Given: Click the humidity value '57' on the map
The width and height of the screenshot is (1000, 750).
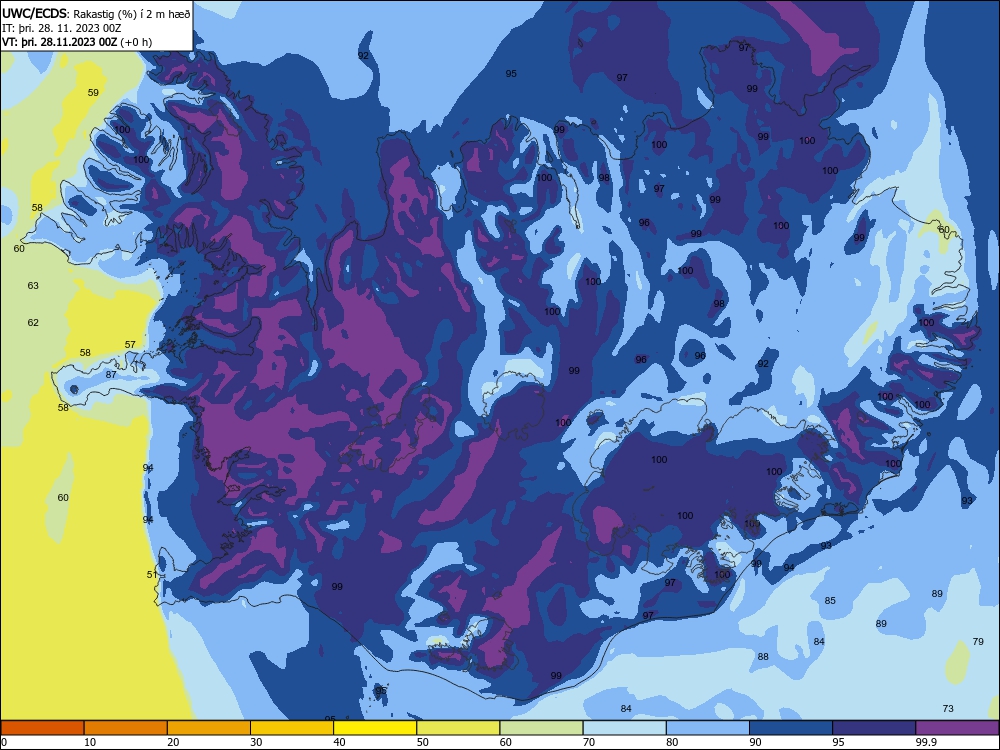Looking at the screenshot, I should click(x=130, y=344).
